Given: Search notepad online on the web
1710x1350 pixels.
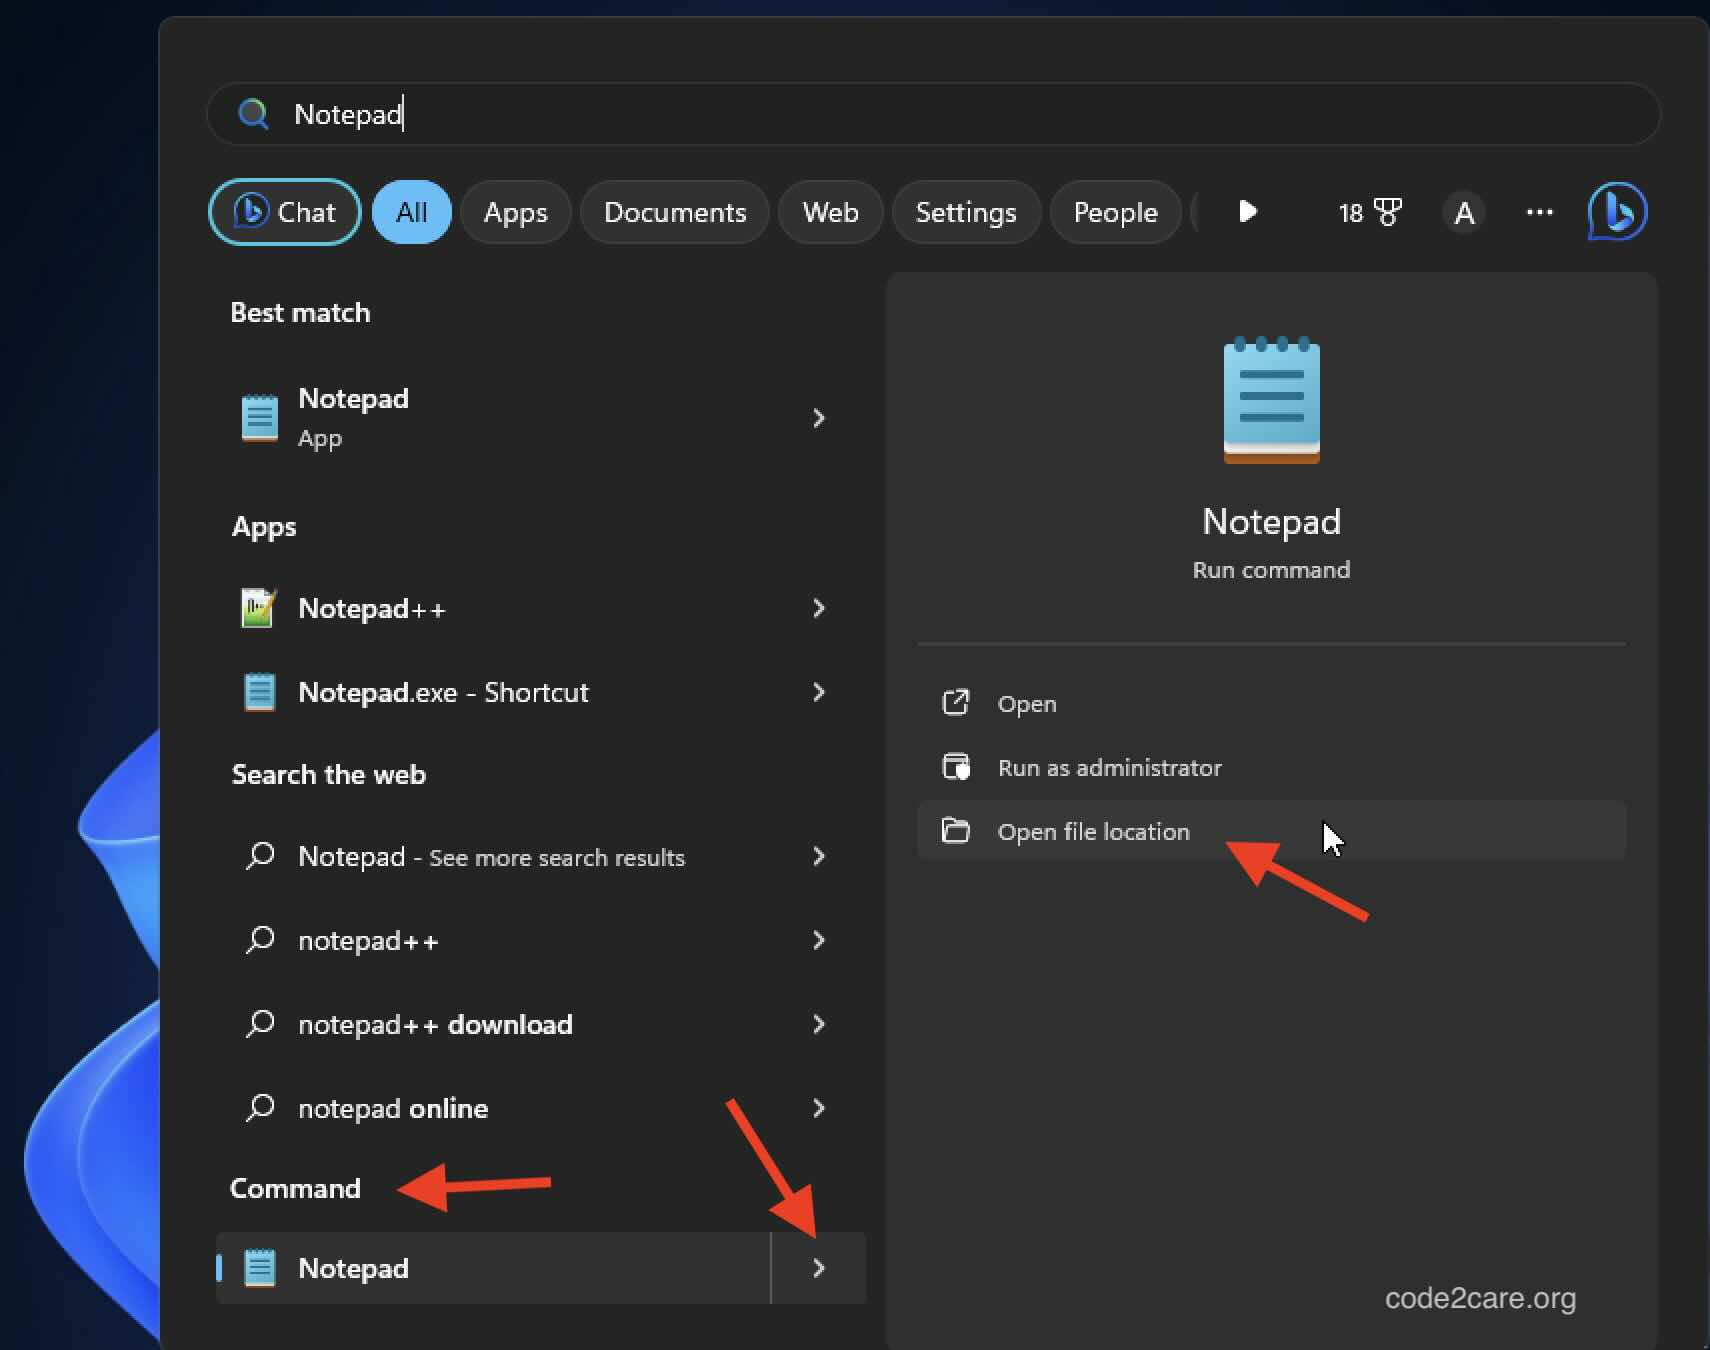Looking at the screenshot, I should 393,1108.
